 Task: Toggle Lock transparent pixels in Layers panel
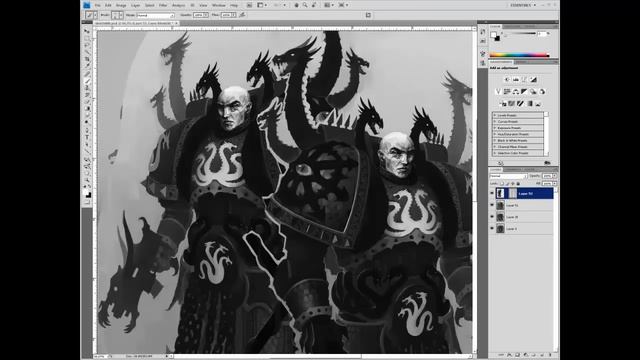click(x=502, y=184)
